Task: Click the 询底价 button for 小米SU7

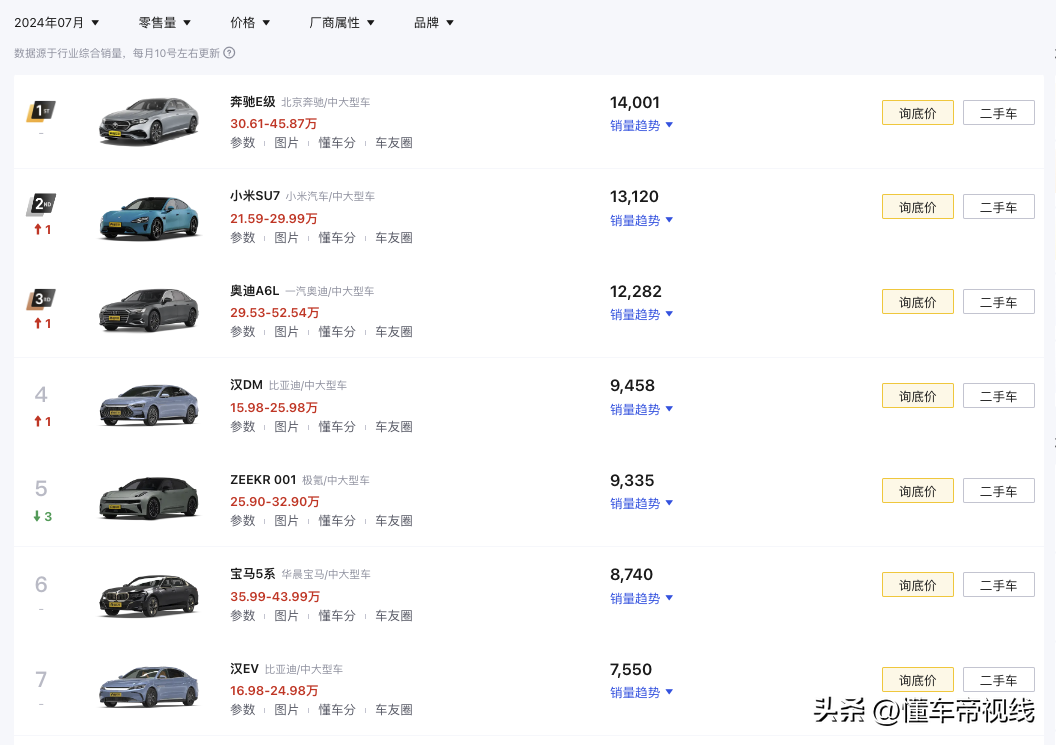Action: [x=917, y=206]
